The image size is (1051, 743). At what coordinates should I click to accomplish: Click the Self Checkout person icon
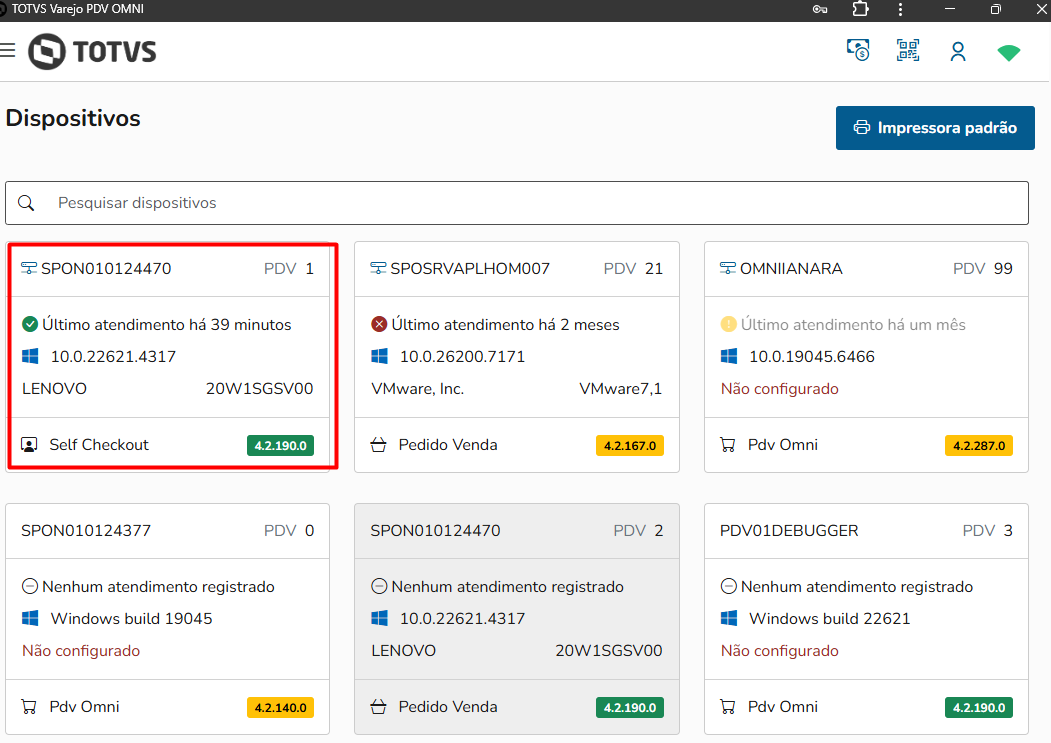point(29,445)
